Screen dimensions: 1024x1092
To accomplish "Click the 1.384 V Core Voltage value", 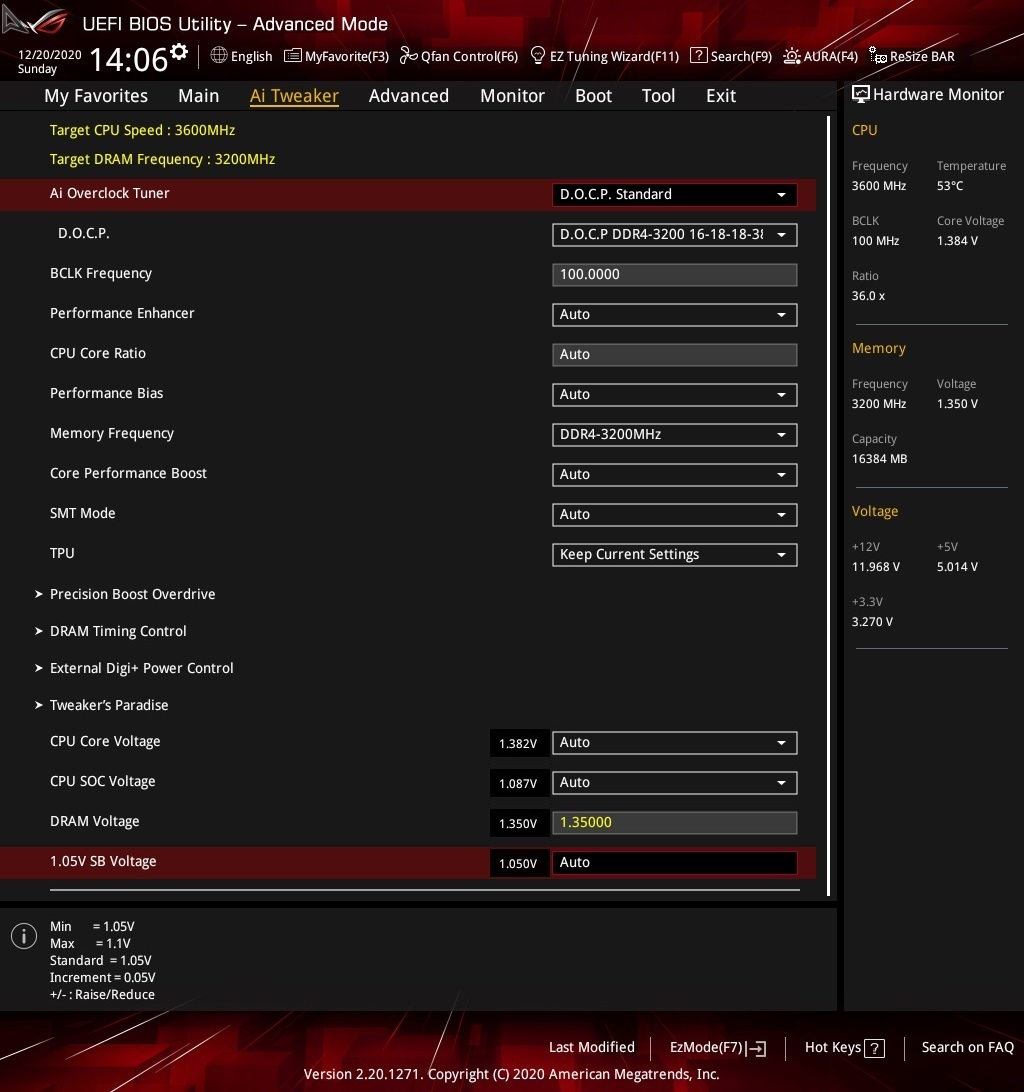I will click(x=957, y=241).
